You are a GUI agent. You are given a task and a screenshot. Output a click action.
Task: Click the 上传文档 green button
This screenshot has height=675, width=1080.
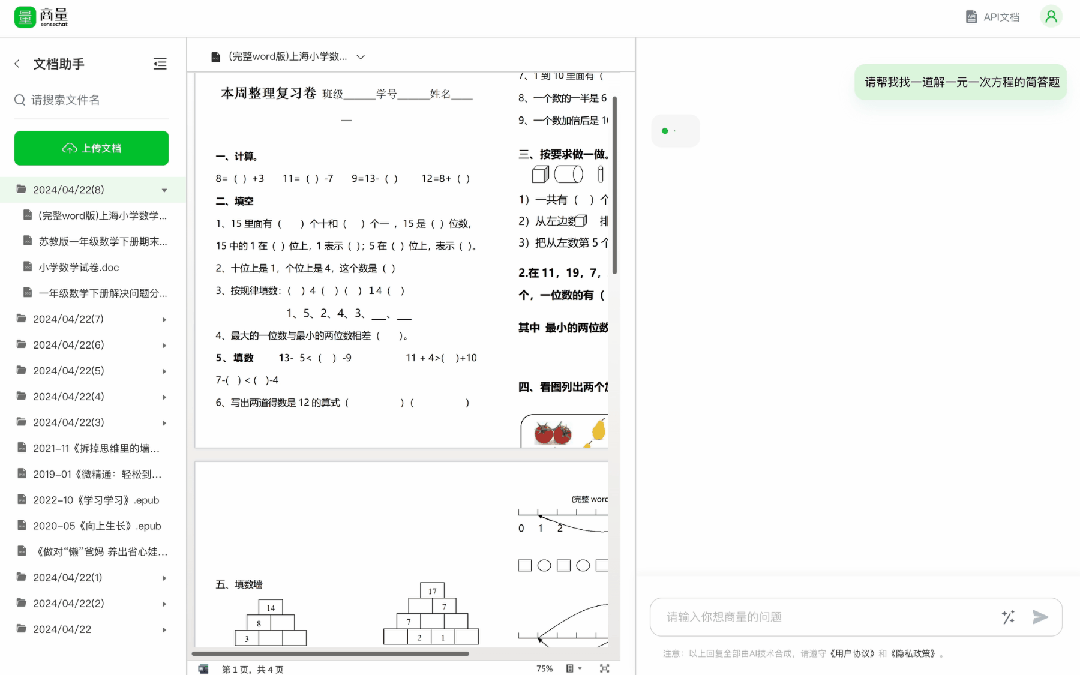coord(91,148)
